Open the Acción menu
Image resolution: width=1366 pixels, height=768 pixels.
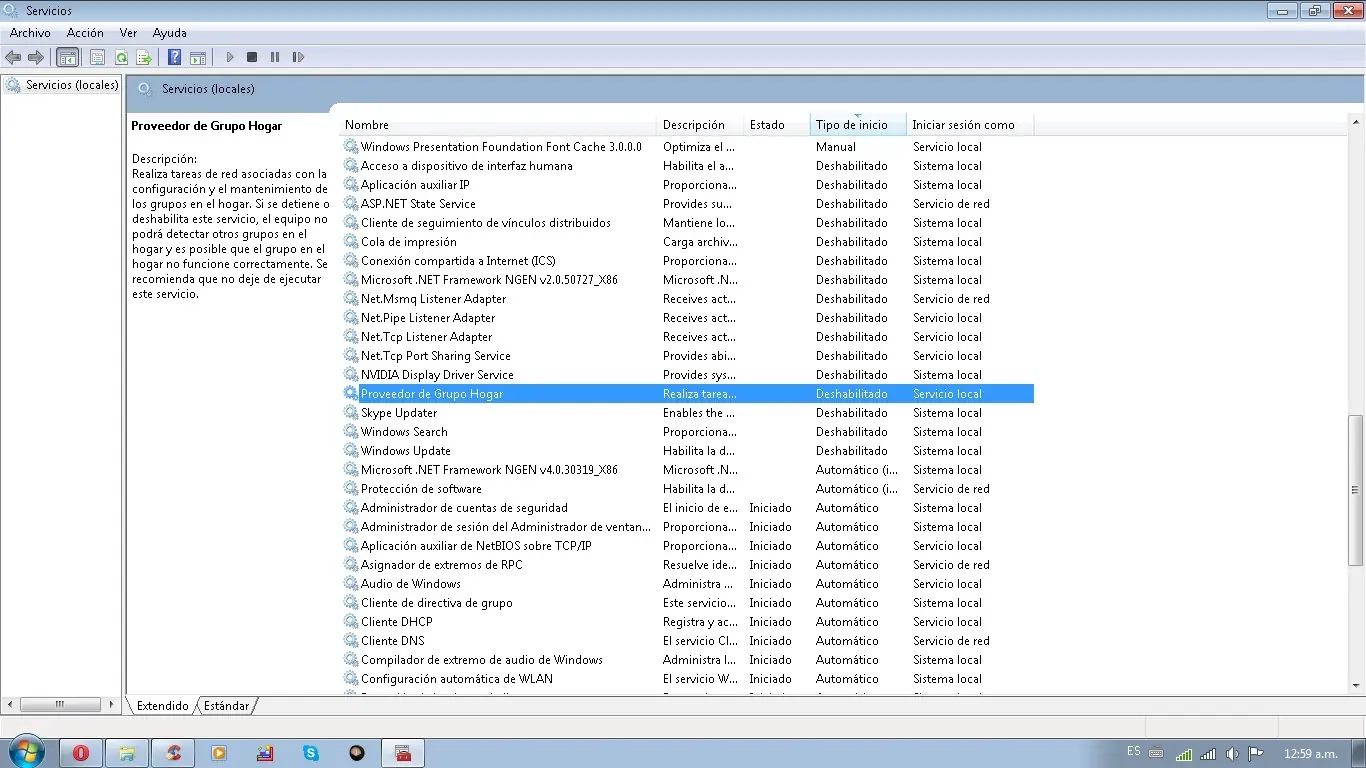pyautogui.click(x=85, y=33)
